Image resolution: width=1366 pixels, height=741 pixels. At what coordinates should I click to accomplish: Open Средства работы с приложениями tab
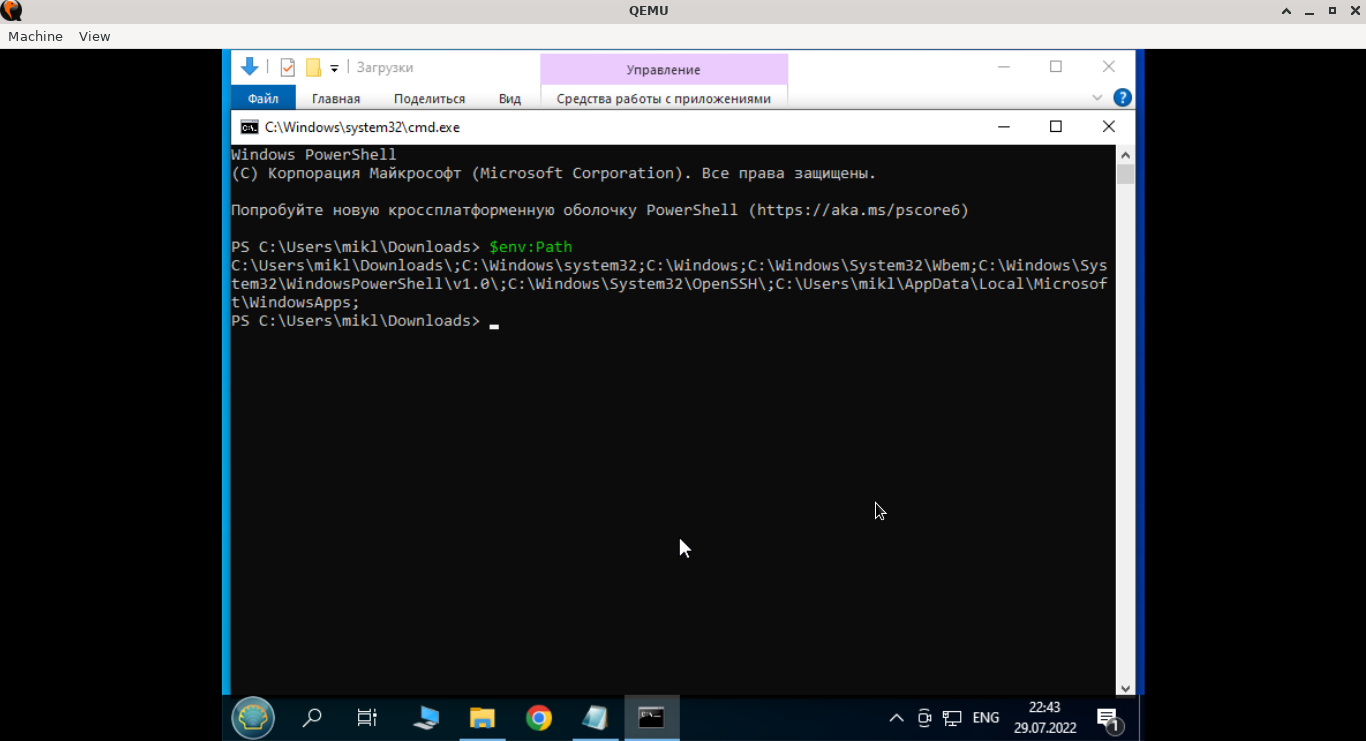663,98
